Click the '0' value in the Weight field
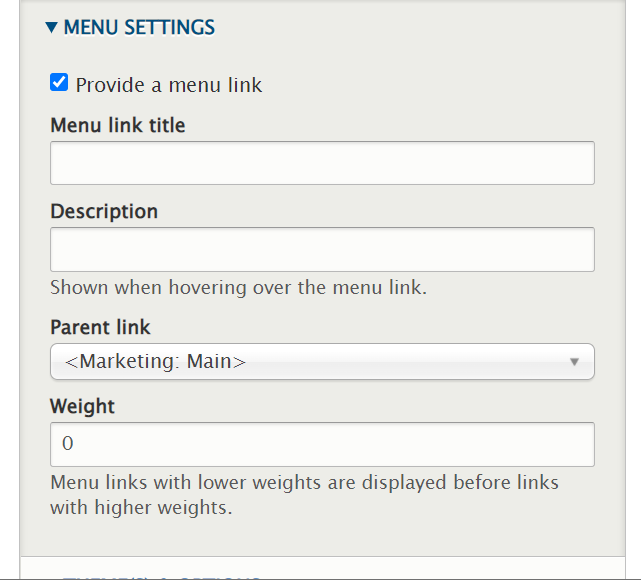Image resolution: width=641 pixels, height=580 pixels. click(x=68, y=443)
